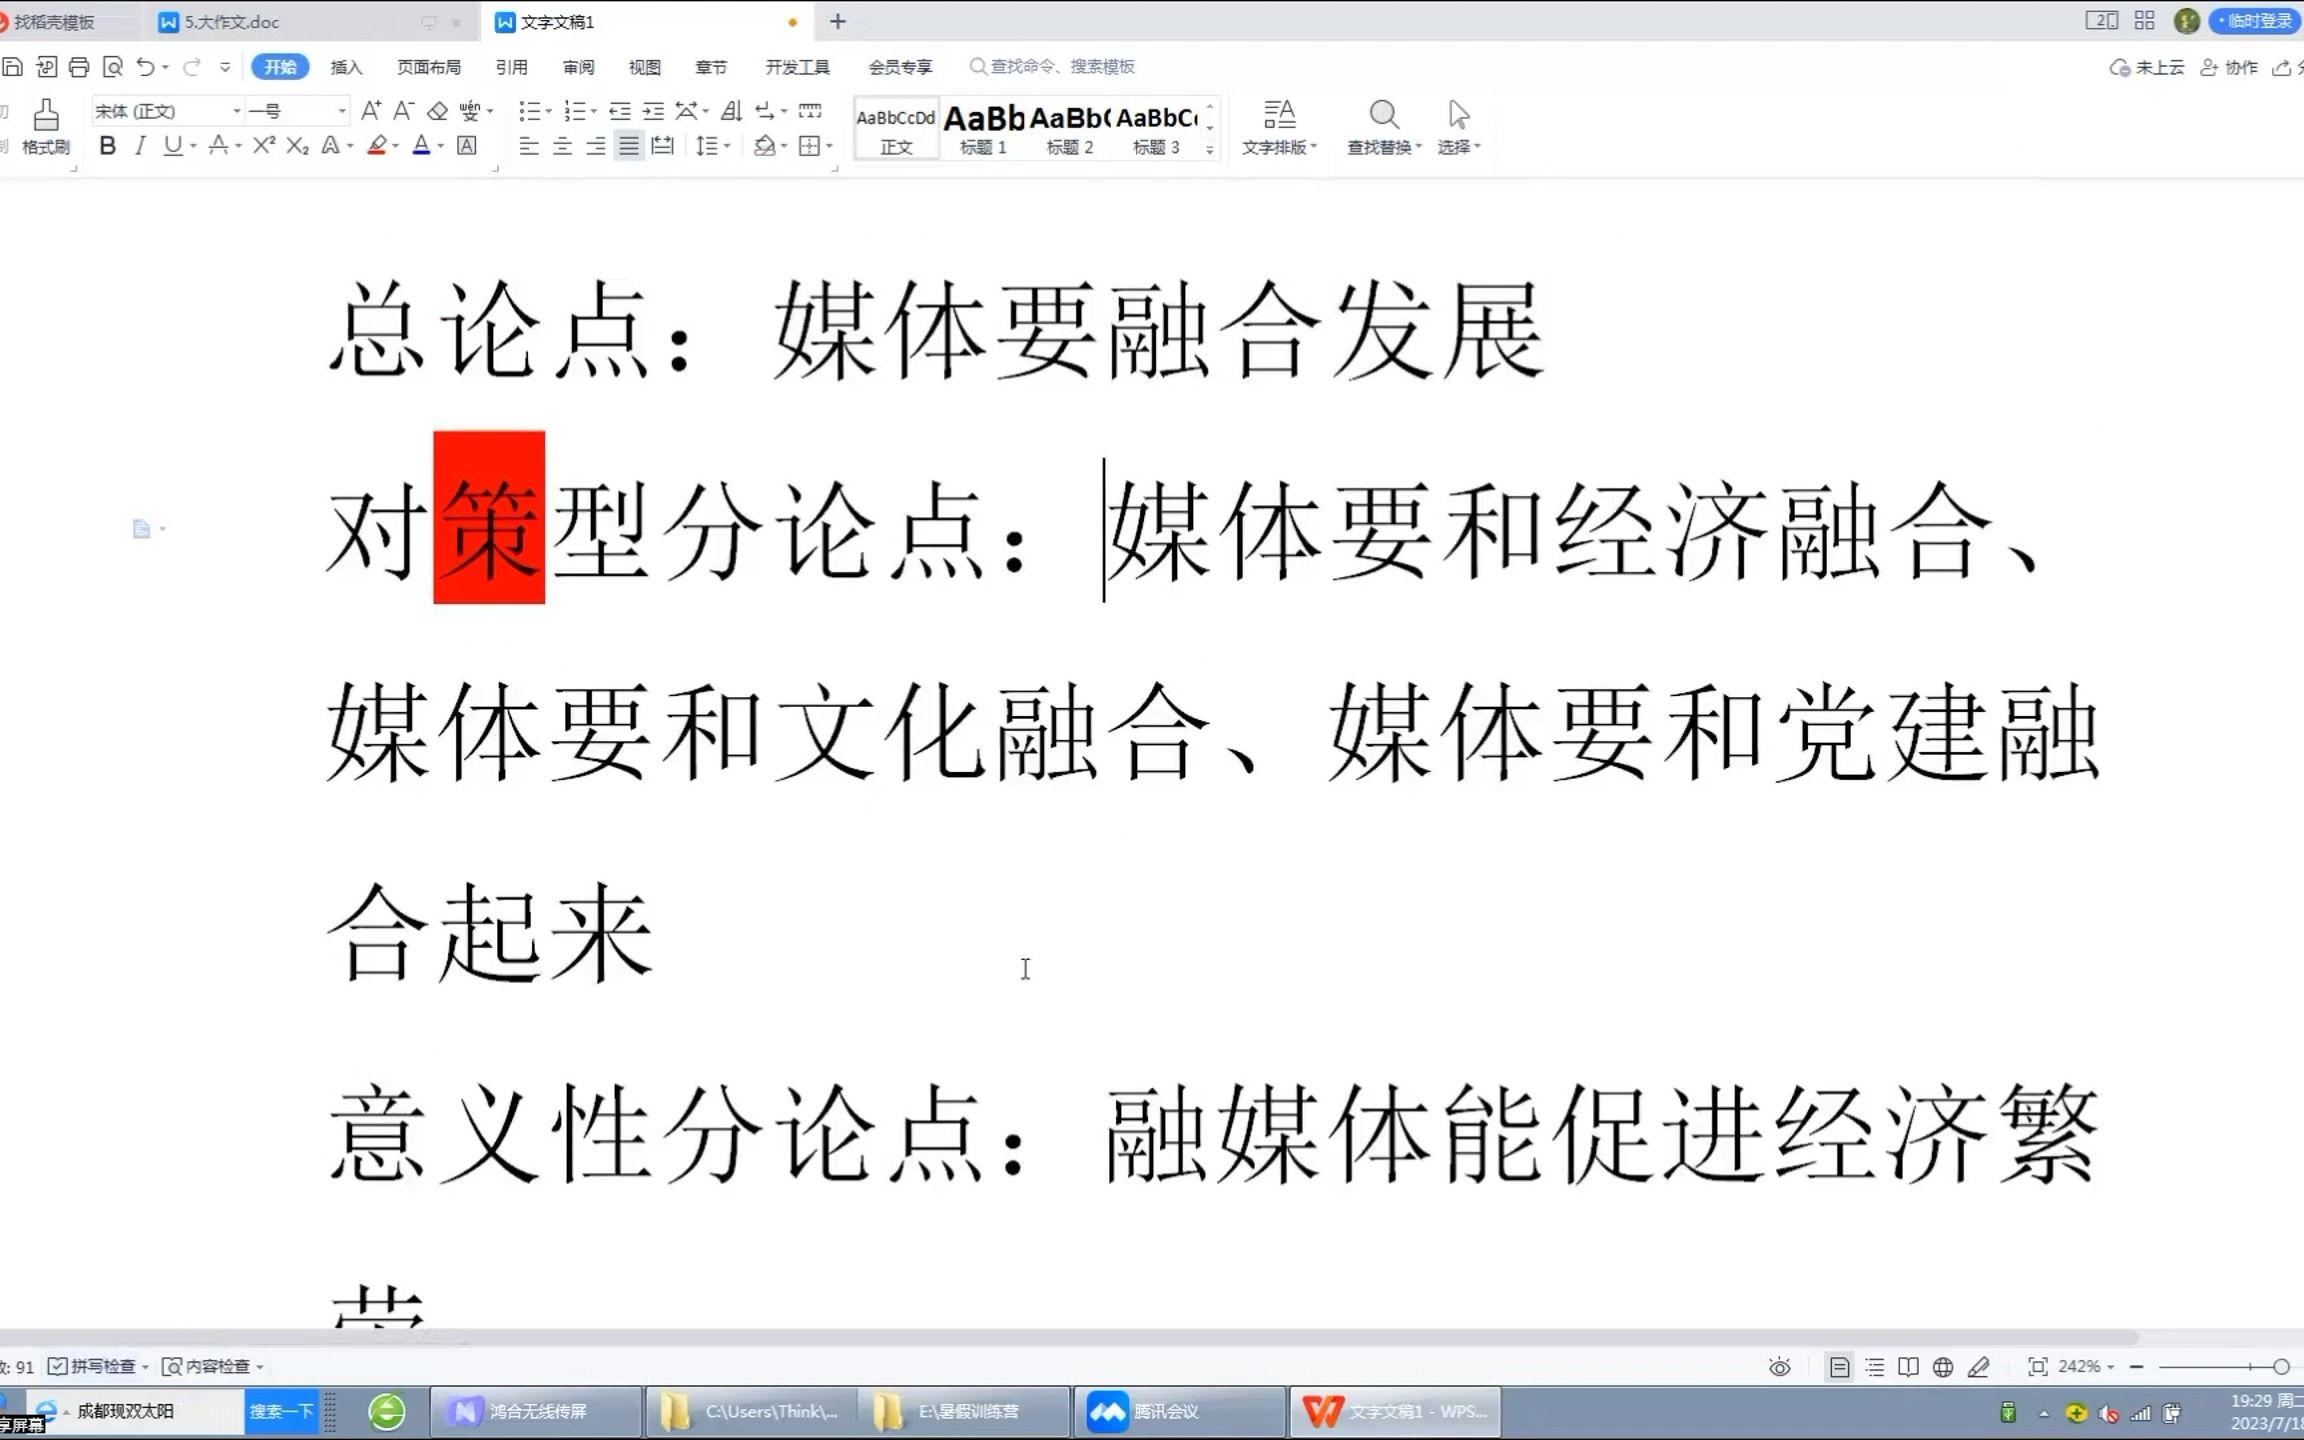Click the Save icon in quick toolbar

point(12,67)
